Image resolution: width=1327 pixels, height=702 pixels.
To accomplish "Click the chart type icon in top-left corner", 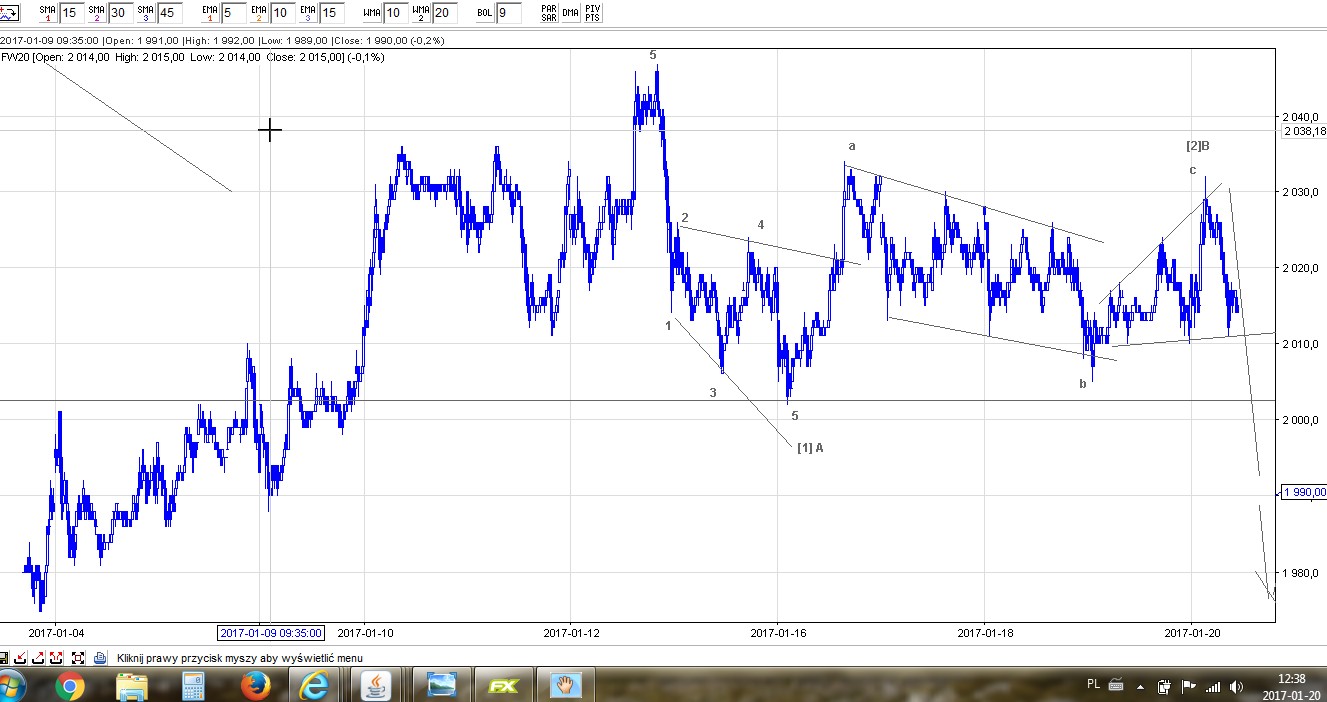I will point(9,13).
